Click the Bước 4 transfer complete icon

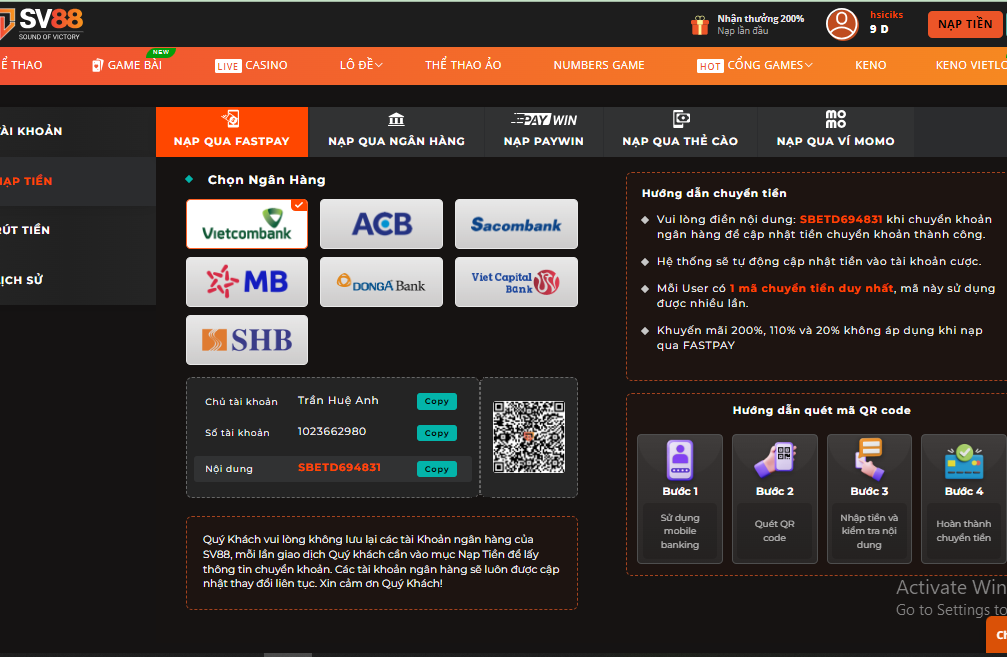tap(964, 462)
